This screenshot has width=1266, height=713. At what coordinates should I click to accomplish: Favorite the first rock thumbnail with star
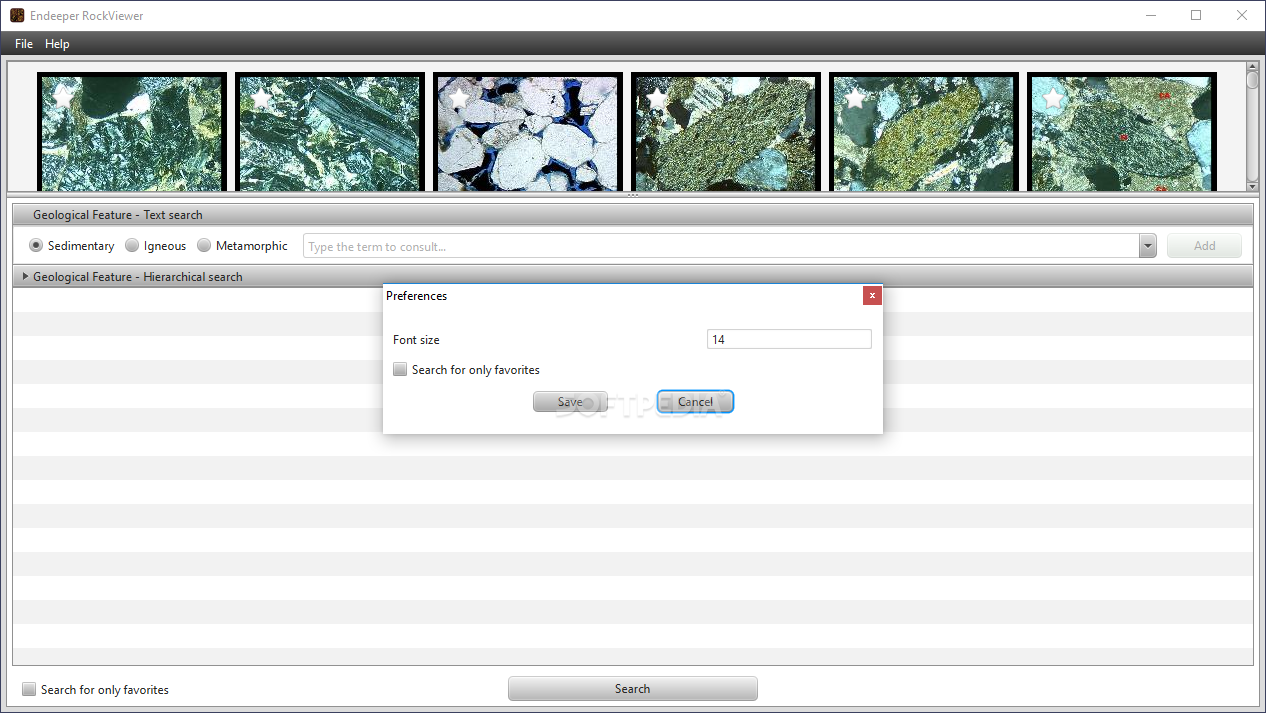[63, 97]
